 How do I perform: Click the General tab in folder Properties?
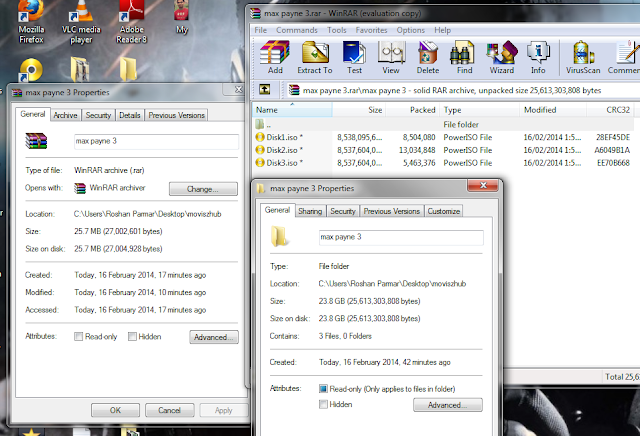277,210
